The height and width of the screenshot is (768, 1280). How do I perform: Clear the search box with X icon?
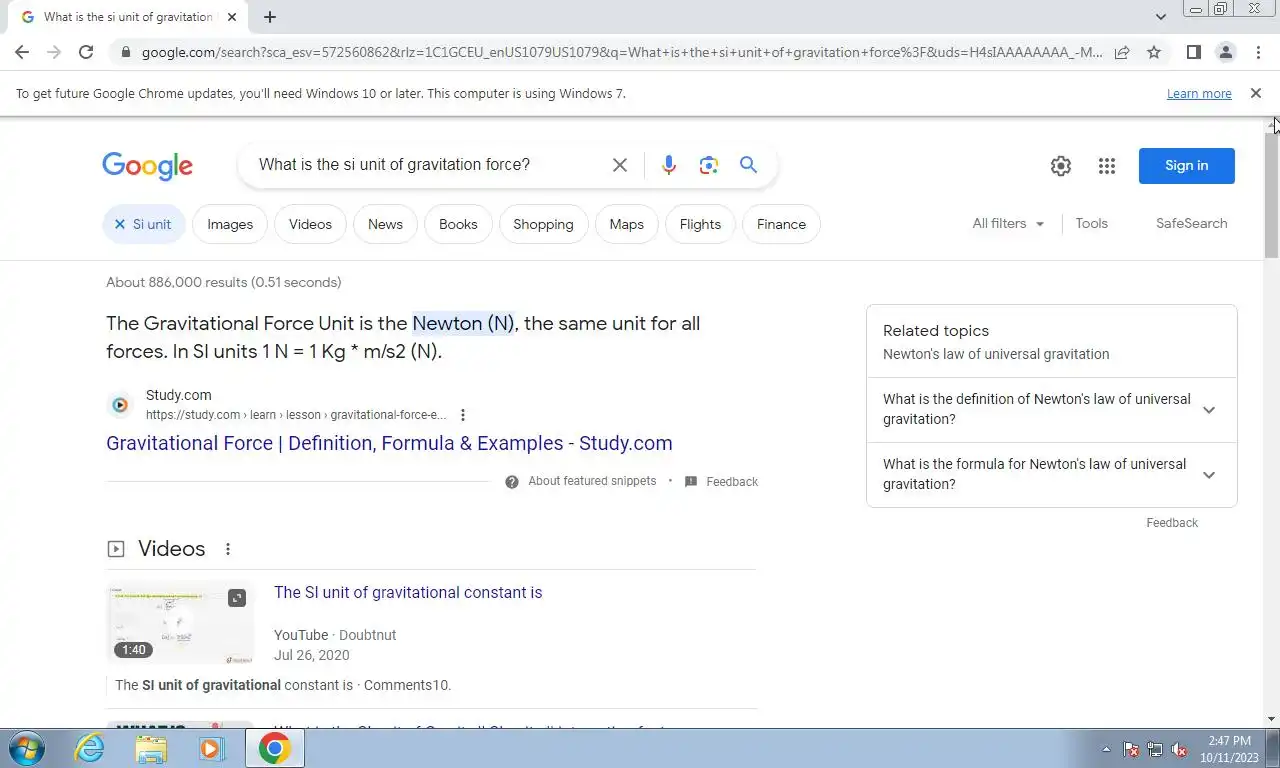[620, 165]
